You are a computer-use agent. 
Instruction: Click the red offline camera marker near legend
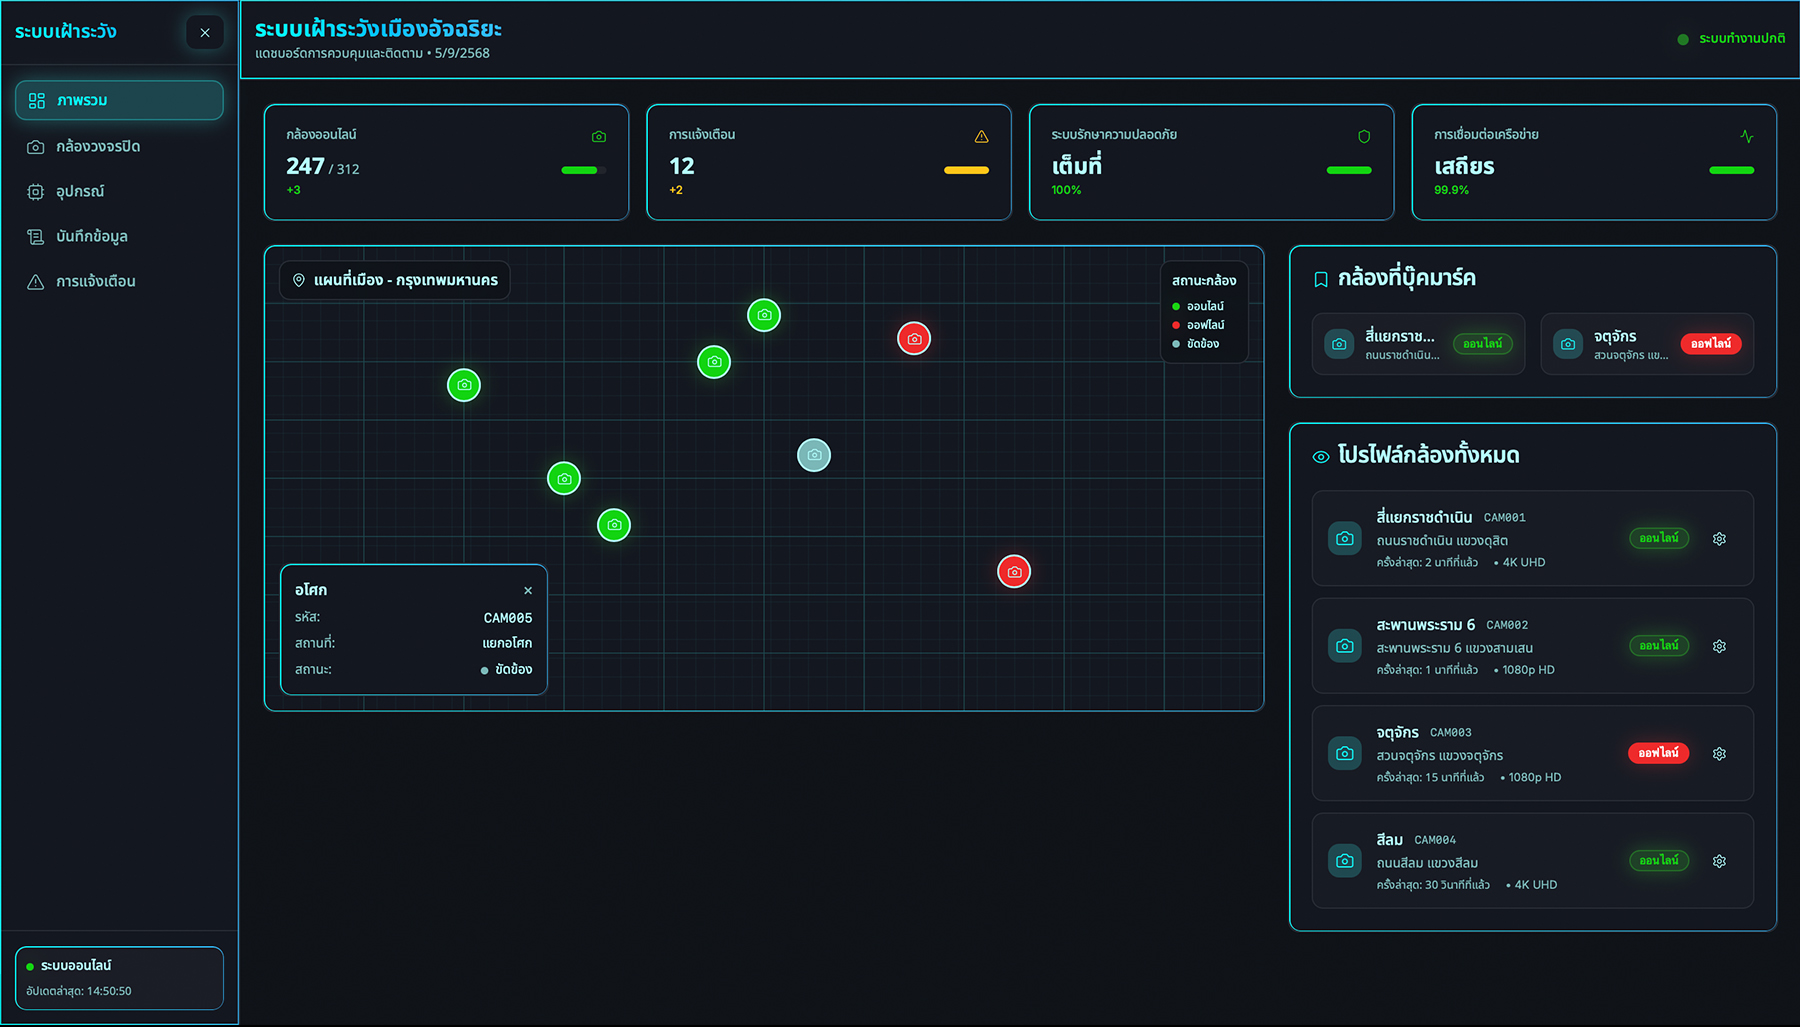914,339
